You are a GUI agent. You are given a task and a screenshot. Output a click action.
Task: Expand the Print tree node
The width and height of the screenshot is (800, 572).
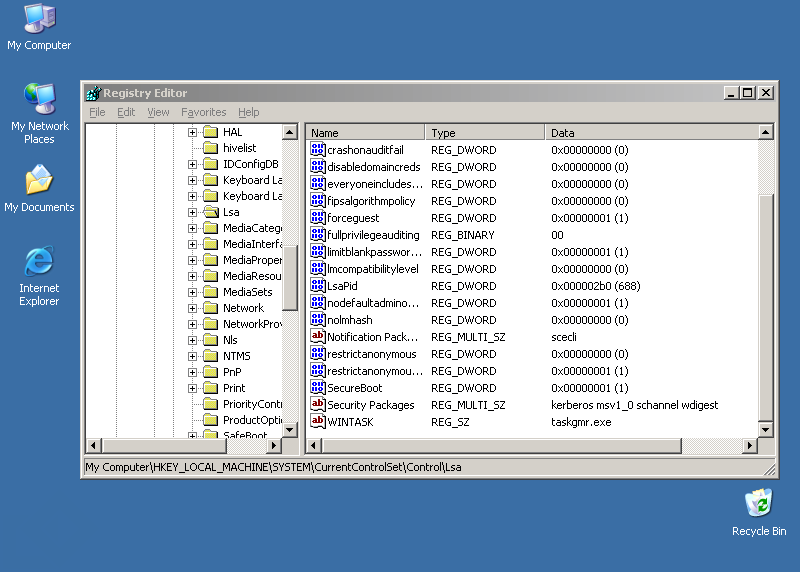[192, 388]
